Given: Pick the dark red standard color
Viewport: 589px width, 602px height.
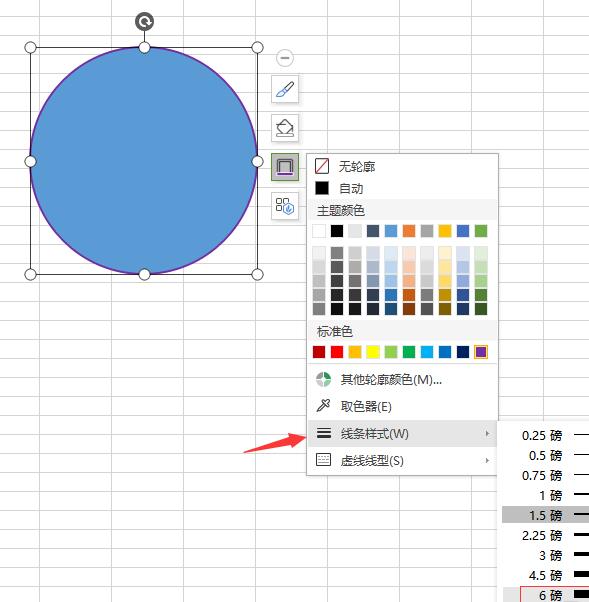Looking at the screenshot, I should pos(319,352).
